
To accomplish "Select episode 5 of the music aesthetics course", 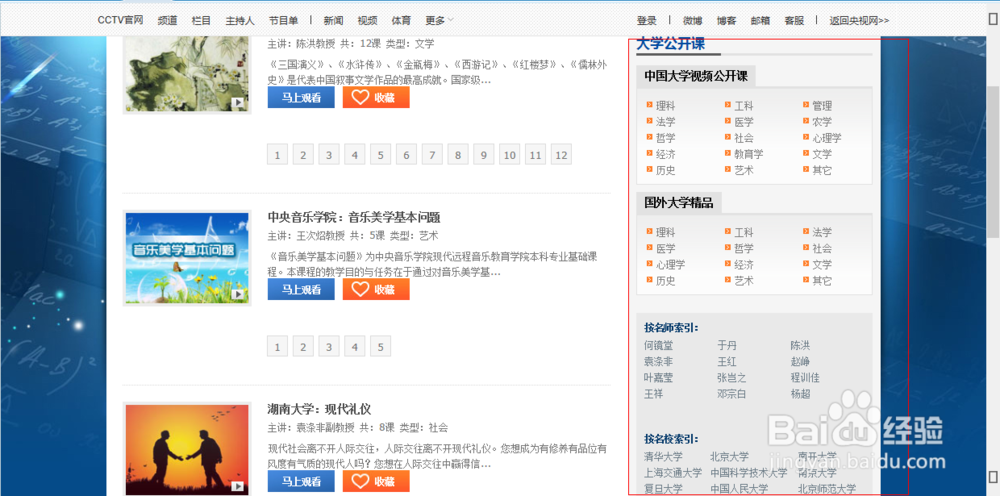I will click(x=380, y=346).
